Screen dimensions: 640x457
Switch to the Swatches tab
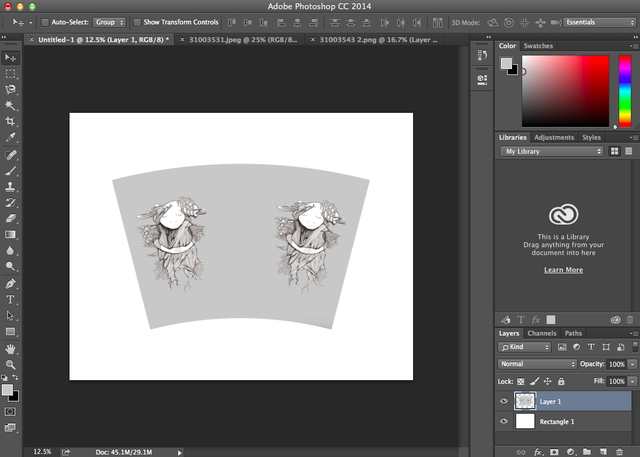coord(538,46)
